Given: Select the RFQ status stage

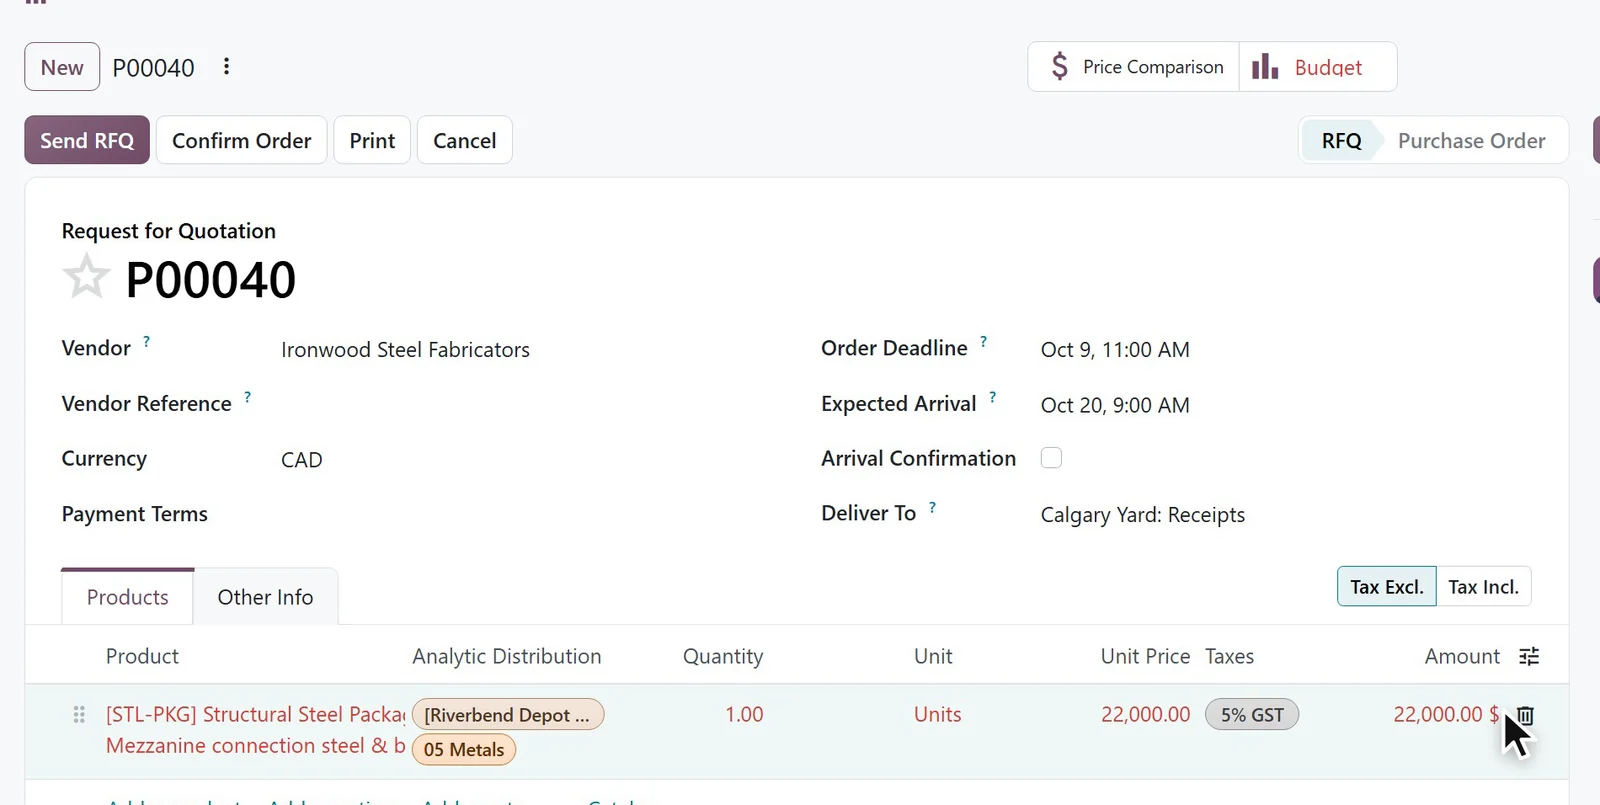Looking at the screenshot, I should tap(1341, 141).
